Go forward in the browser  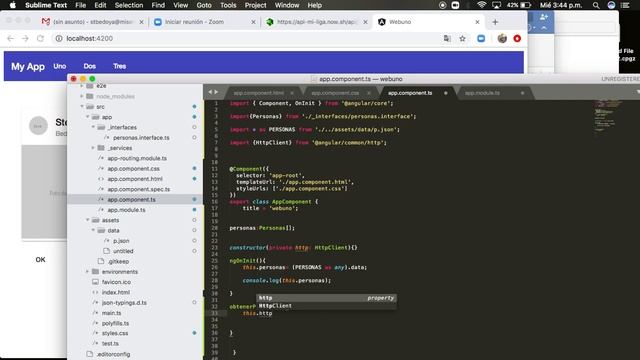[25, 38]
